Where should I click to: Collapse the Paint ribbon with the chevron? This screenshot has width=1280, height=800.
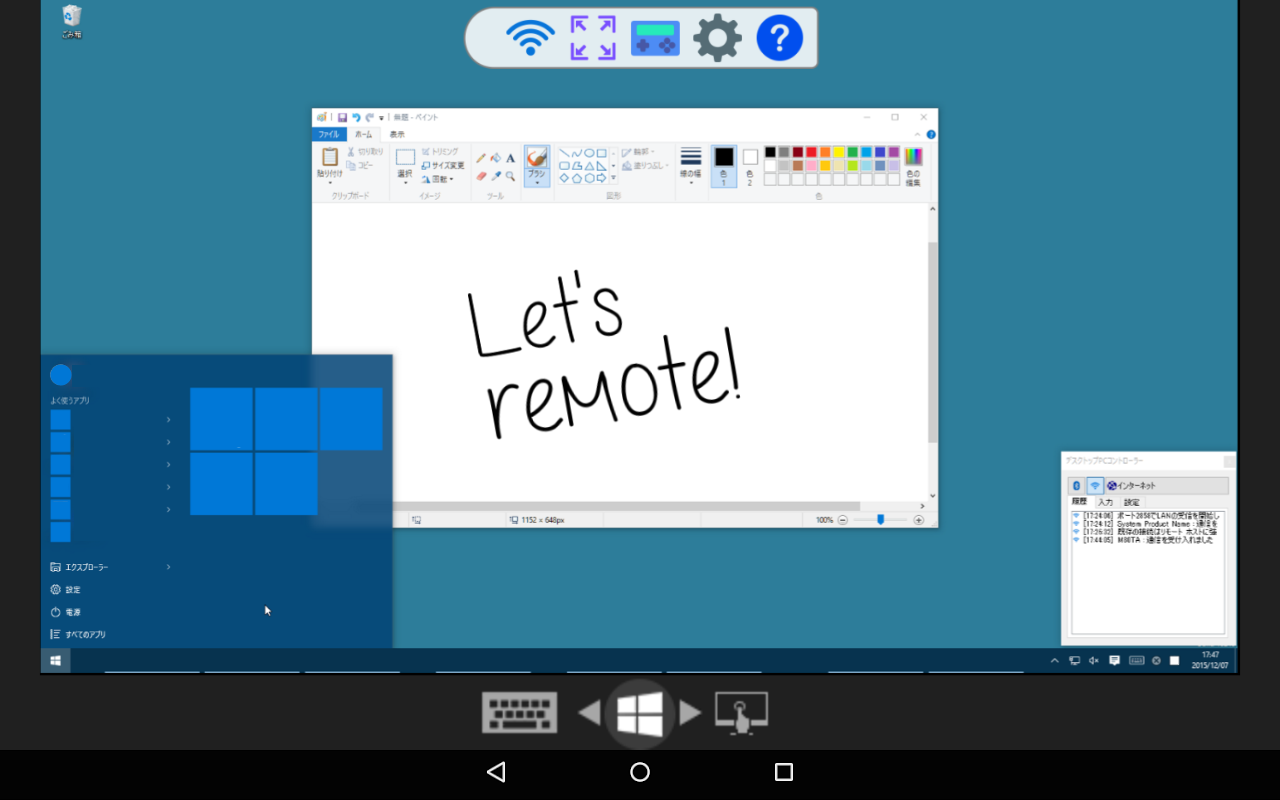tap(918, 134)
